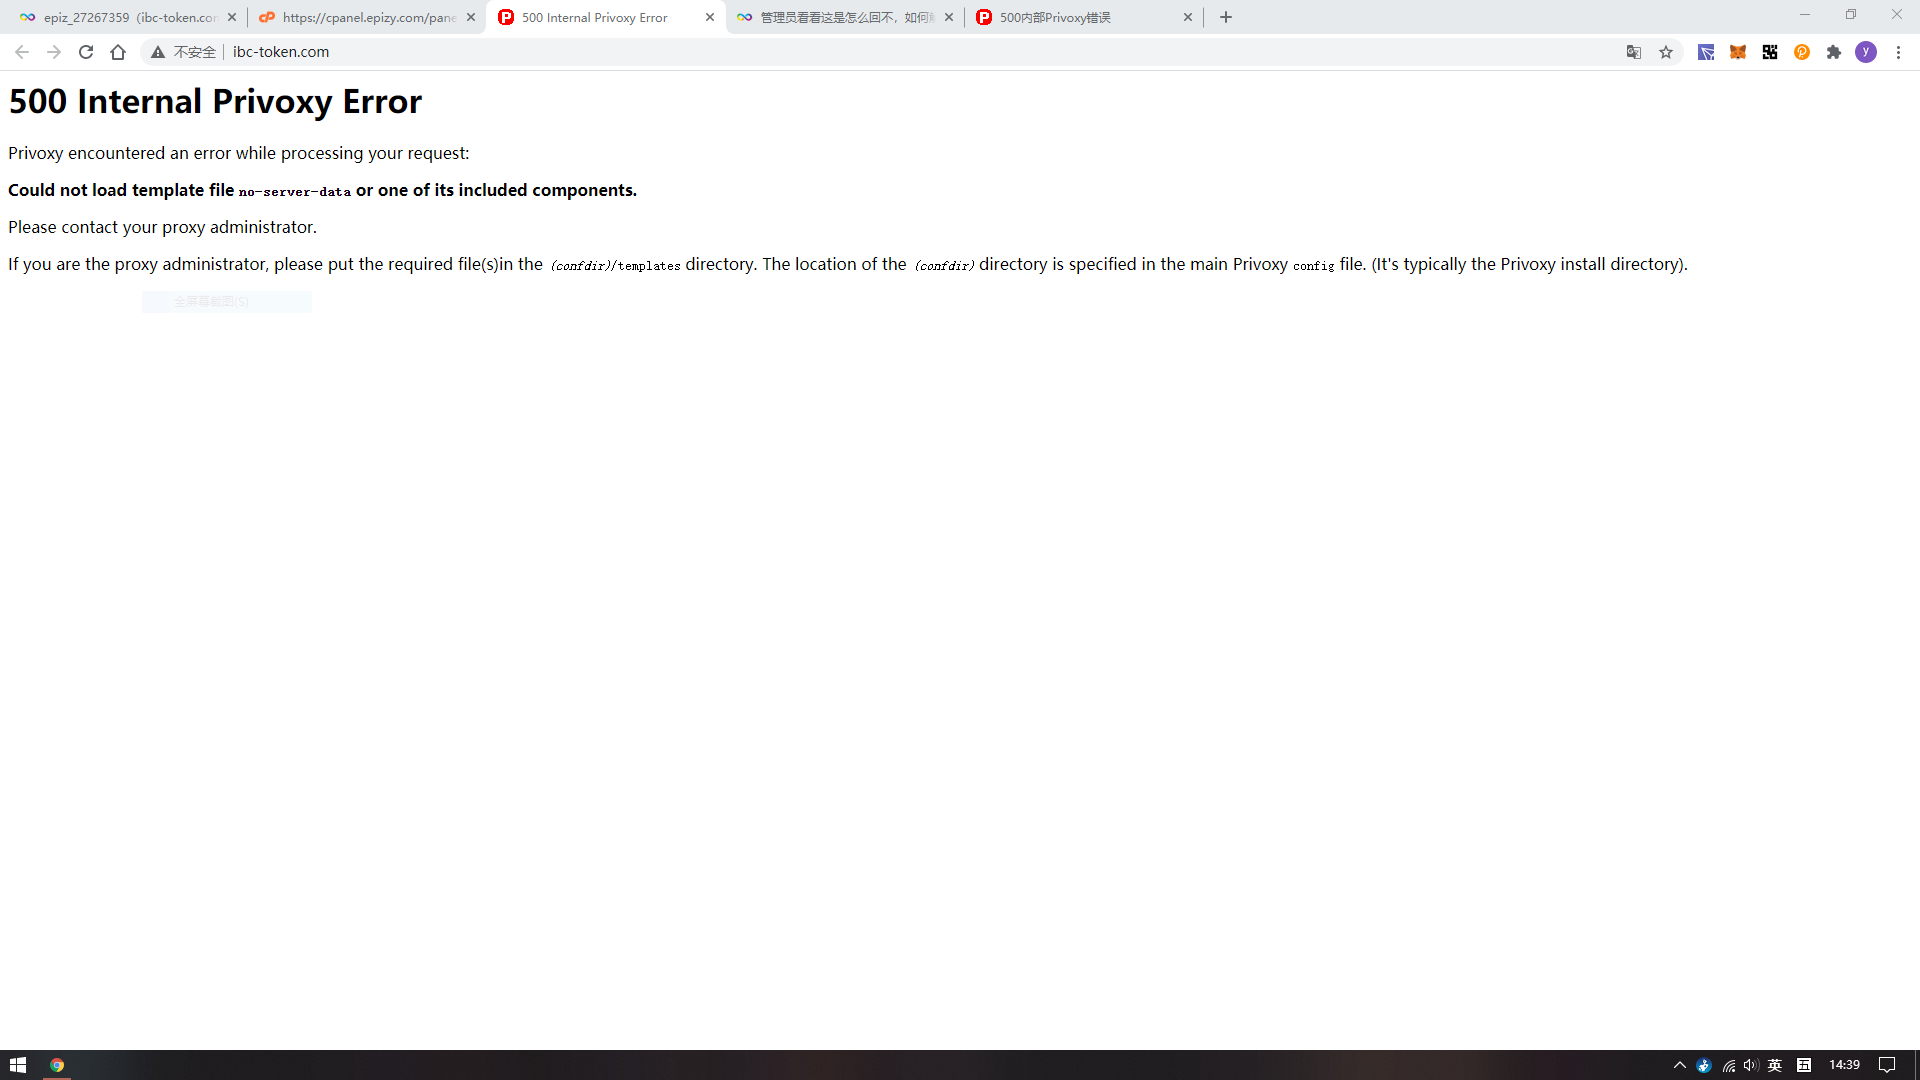Reload the current page
Screen dimensions: 1920x1080
point(86,52)
